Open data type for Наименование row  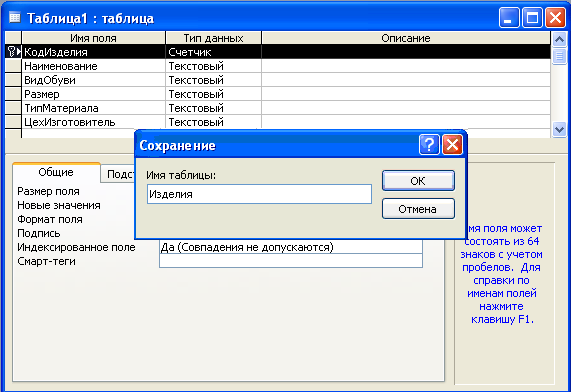coord(213,66)
